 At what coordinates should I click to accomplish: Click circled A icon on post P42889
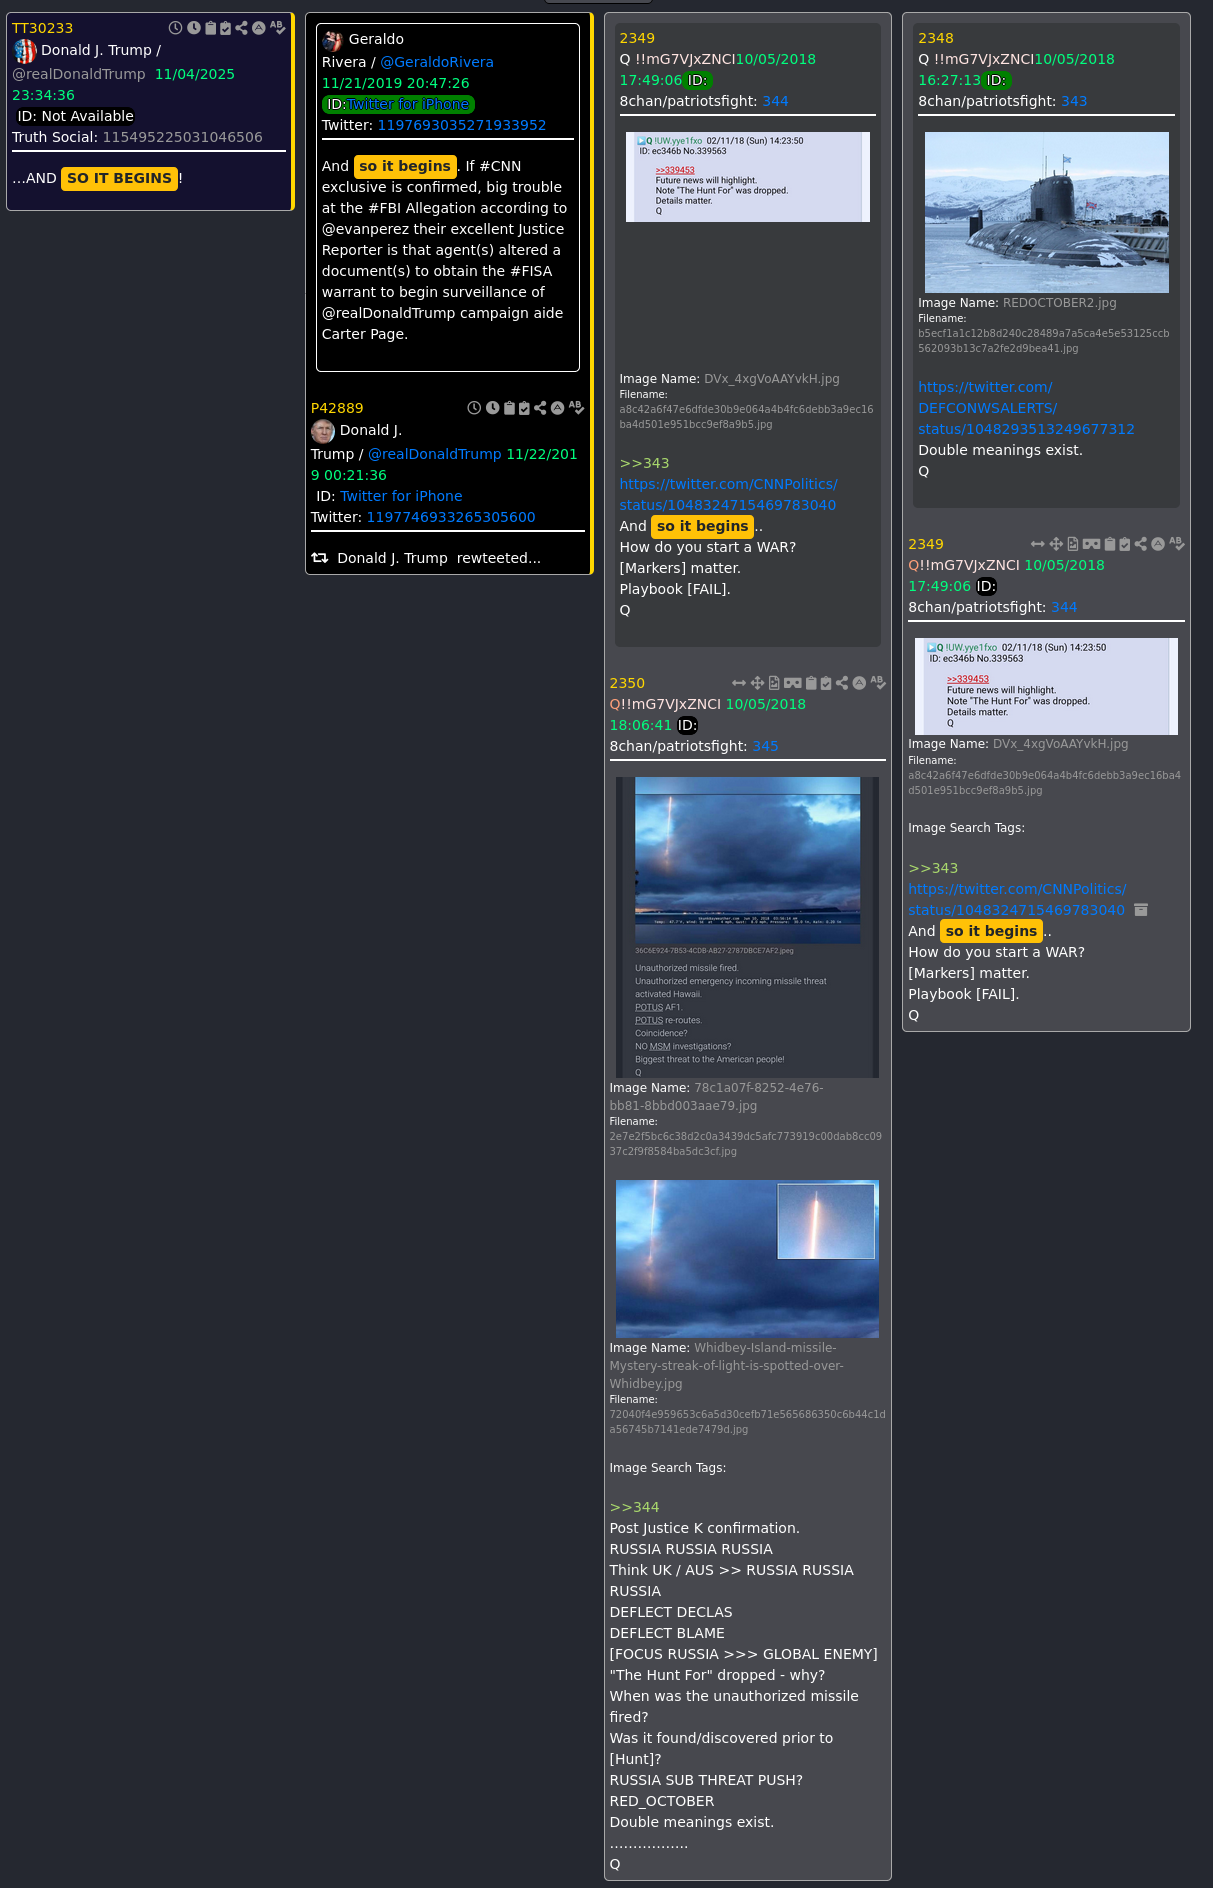[x=557, y=408]
